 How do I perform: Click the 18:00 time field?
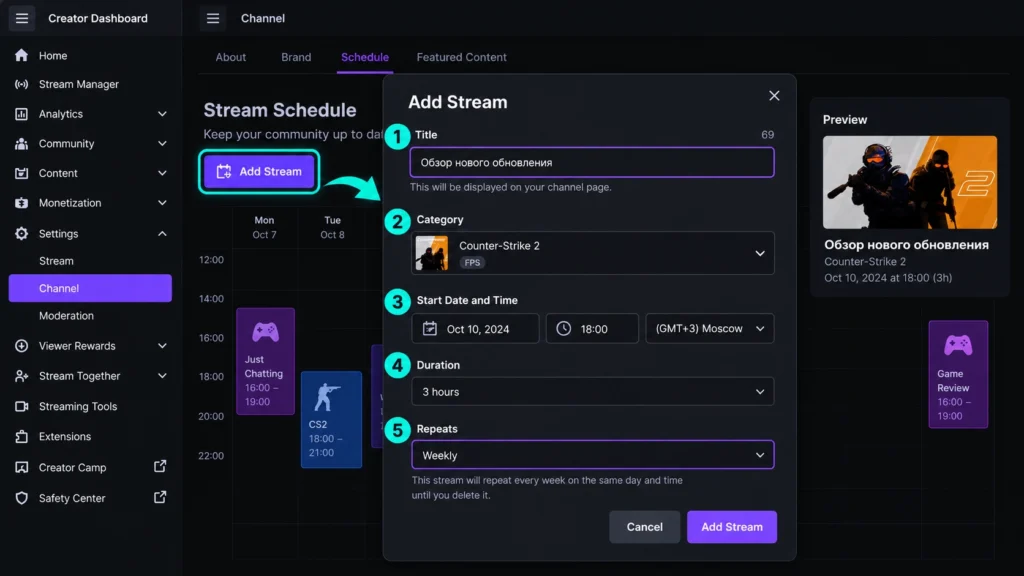tap(592, 328)
